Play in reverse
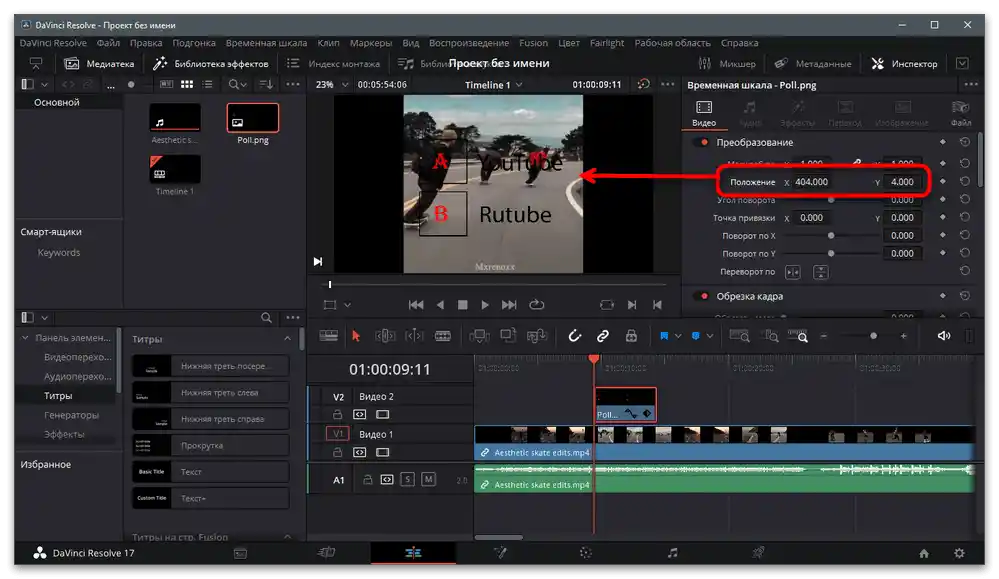Screen dimensions: 999x579 point(440,305)
